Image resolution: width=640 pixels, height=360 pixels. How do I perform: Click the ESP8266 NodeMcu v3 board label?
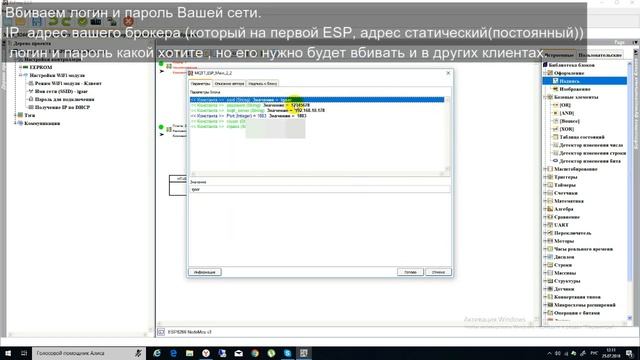[x=189, y=332]
